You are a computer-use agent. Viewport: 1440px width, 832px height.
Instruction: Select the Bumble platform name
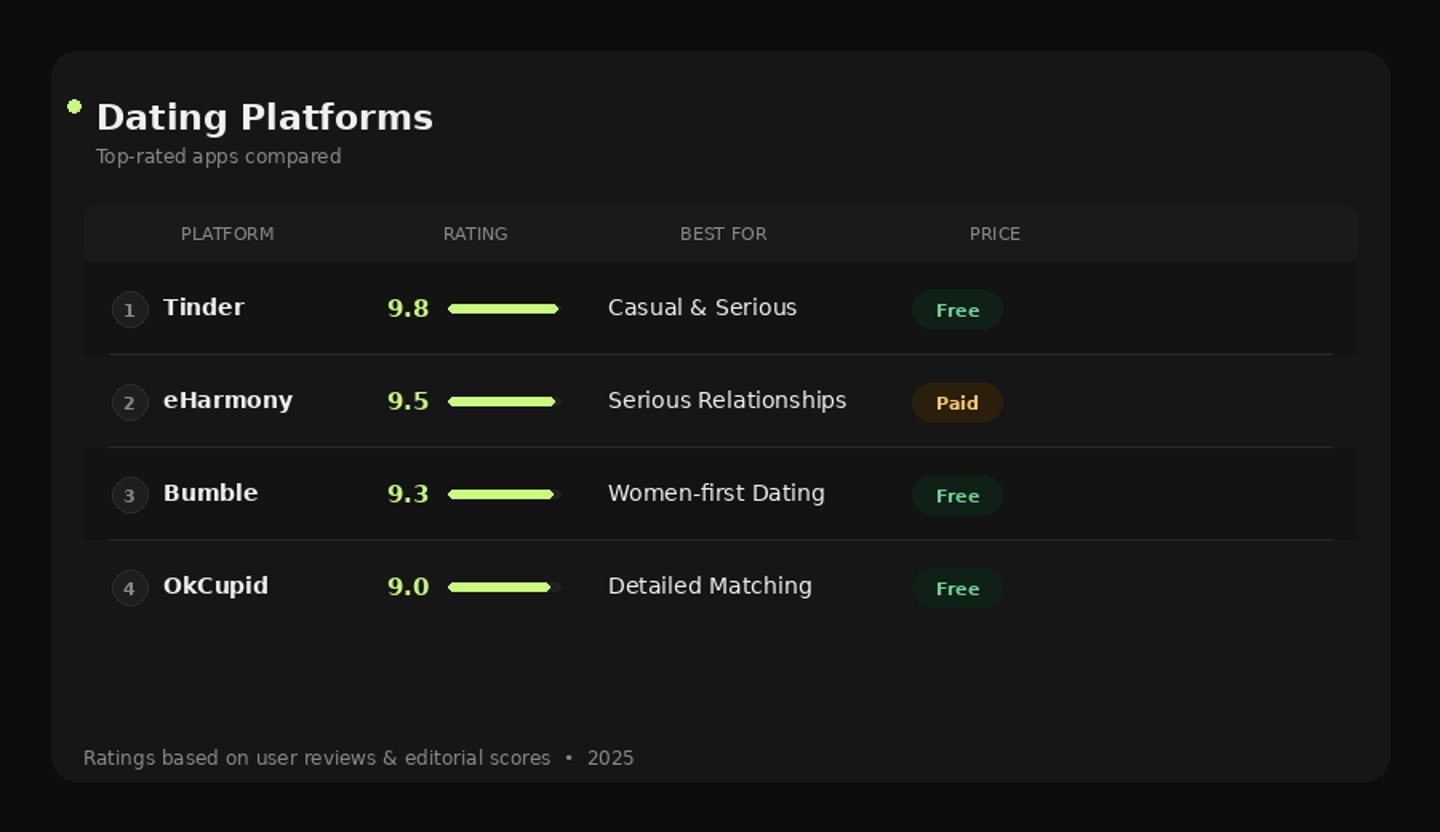tap(210, 493)
